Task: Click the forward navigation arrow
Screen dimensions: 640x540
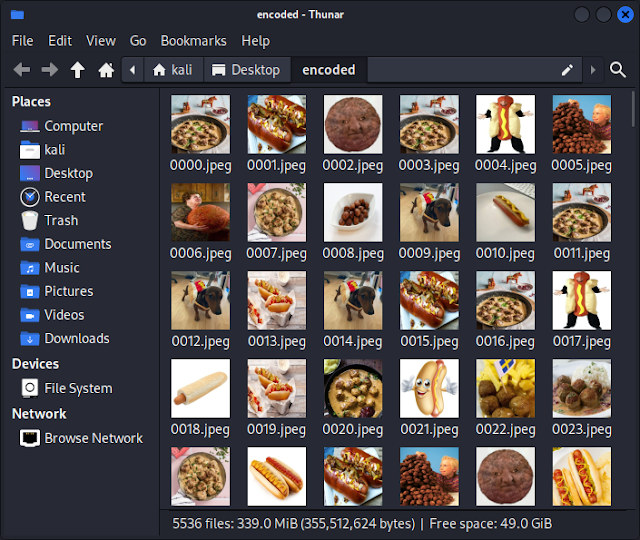Action: click(x=49, y=70)
